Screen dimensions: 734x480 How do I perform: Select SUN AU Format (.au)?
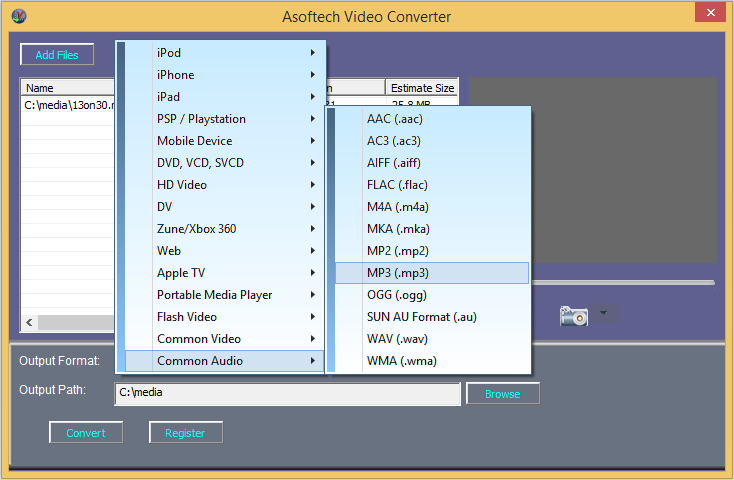[x=432, y=317]
